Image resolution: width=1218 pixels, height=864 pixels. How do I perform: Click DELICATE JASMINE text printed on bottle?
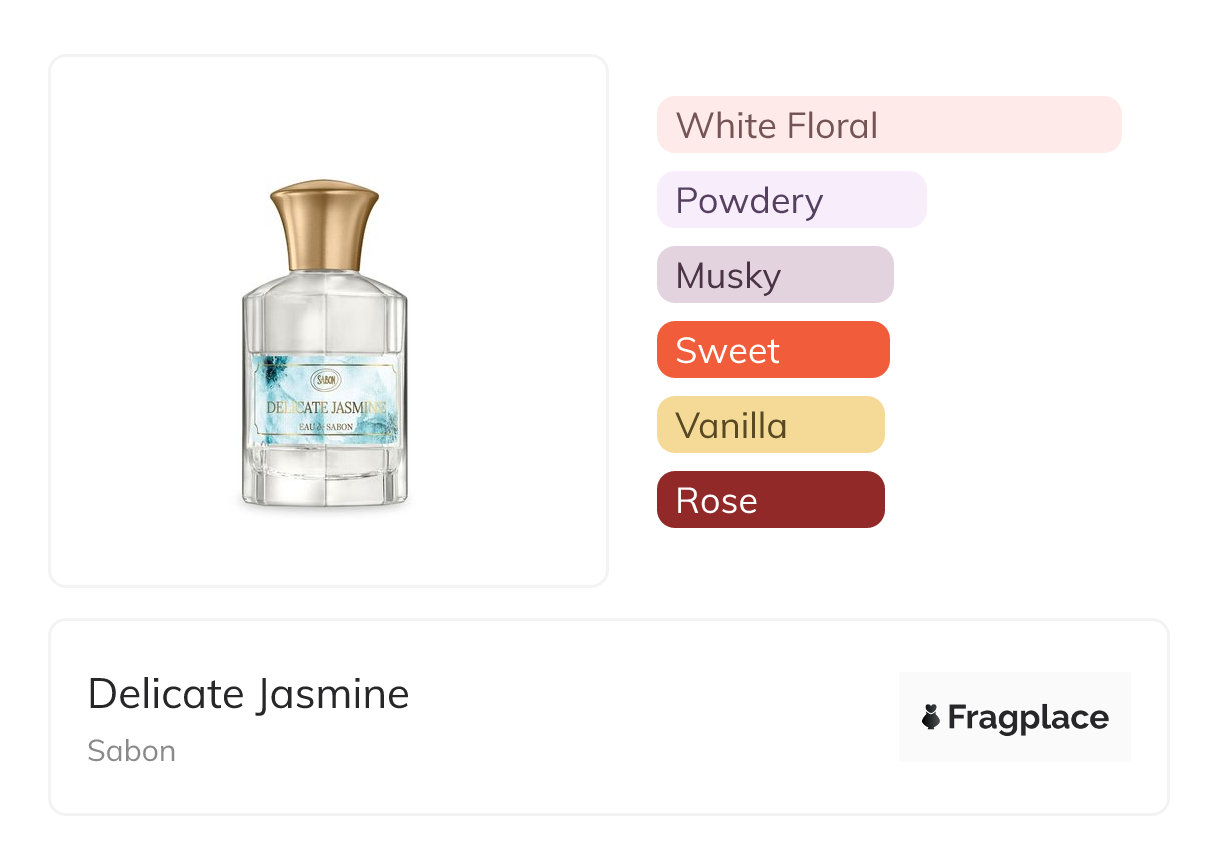325,407
